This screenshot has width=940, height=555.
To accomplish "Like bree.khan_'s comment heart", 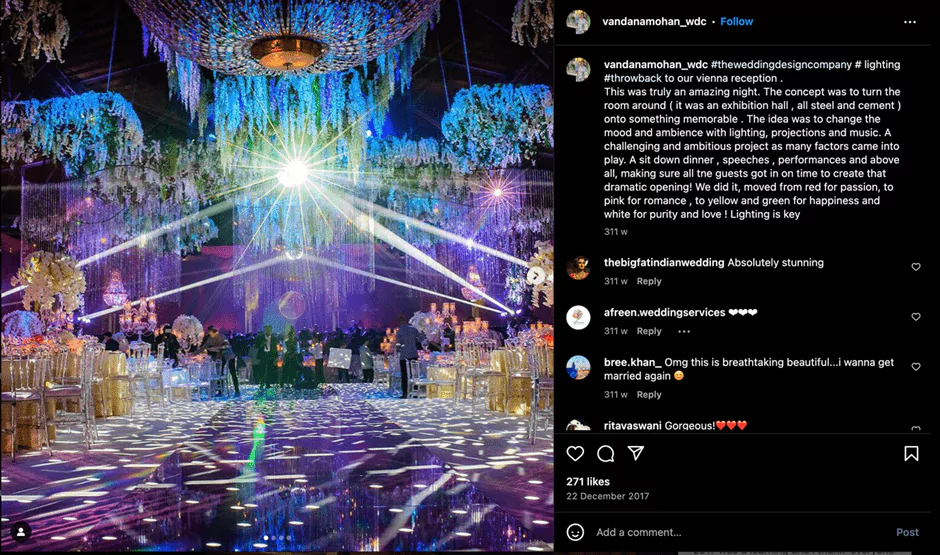I will click(x=915, y=366).
